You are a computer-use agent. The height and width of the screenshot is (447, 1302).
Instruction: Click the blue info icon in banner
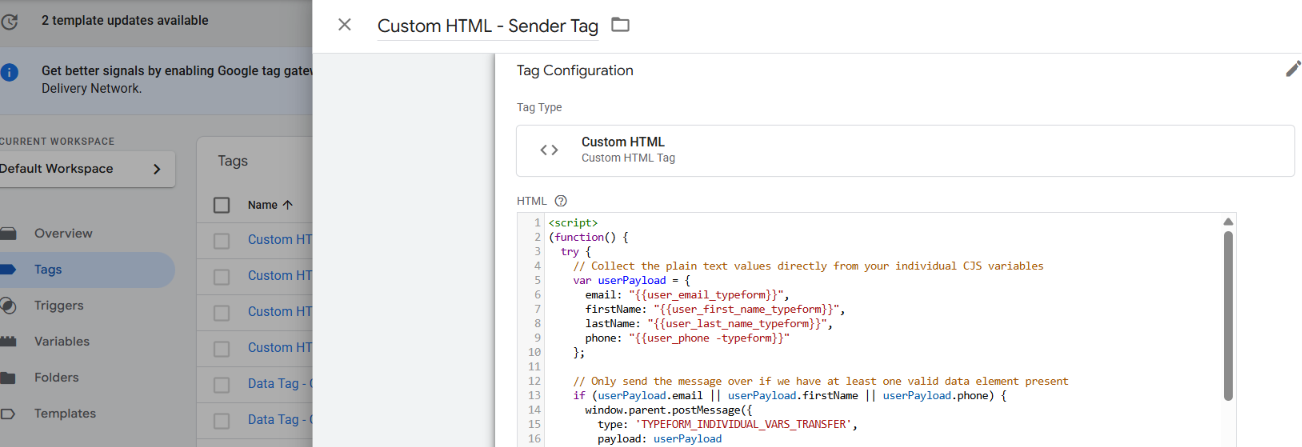click(9, 73)
